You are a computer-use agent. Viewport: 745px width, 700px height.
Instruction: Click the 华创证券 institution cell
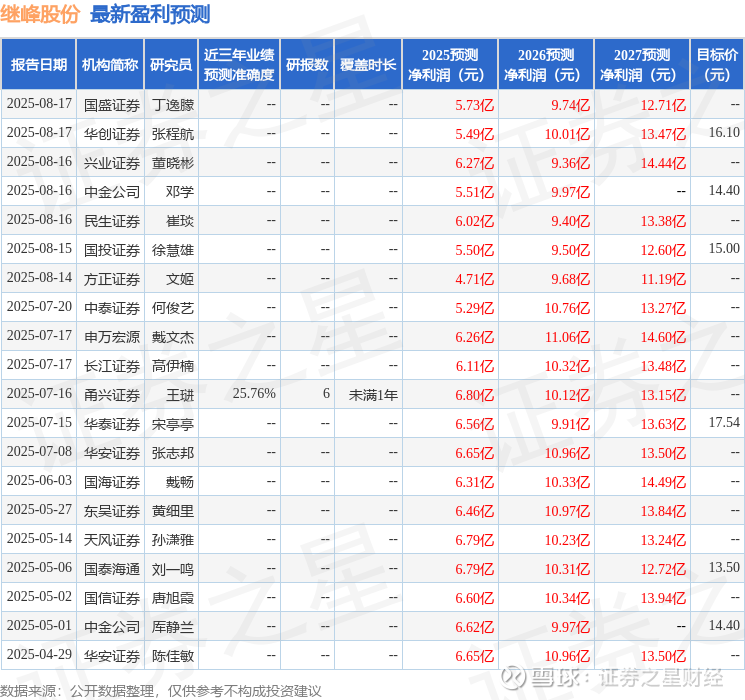click(112, 134)
